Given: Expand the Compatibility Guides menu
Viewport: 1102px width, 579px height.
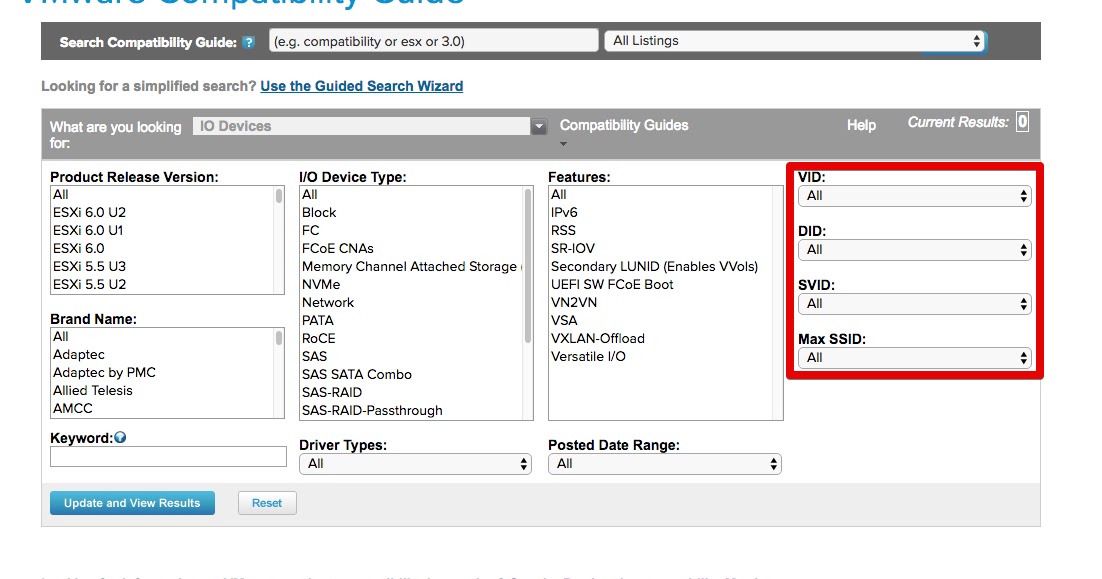Looking at the screenshot, I should coord(623,126).
